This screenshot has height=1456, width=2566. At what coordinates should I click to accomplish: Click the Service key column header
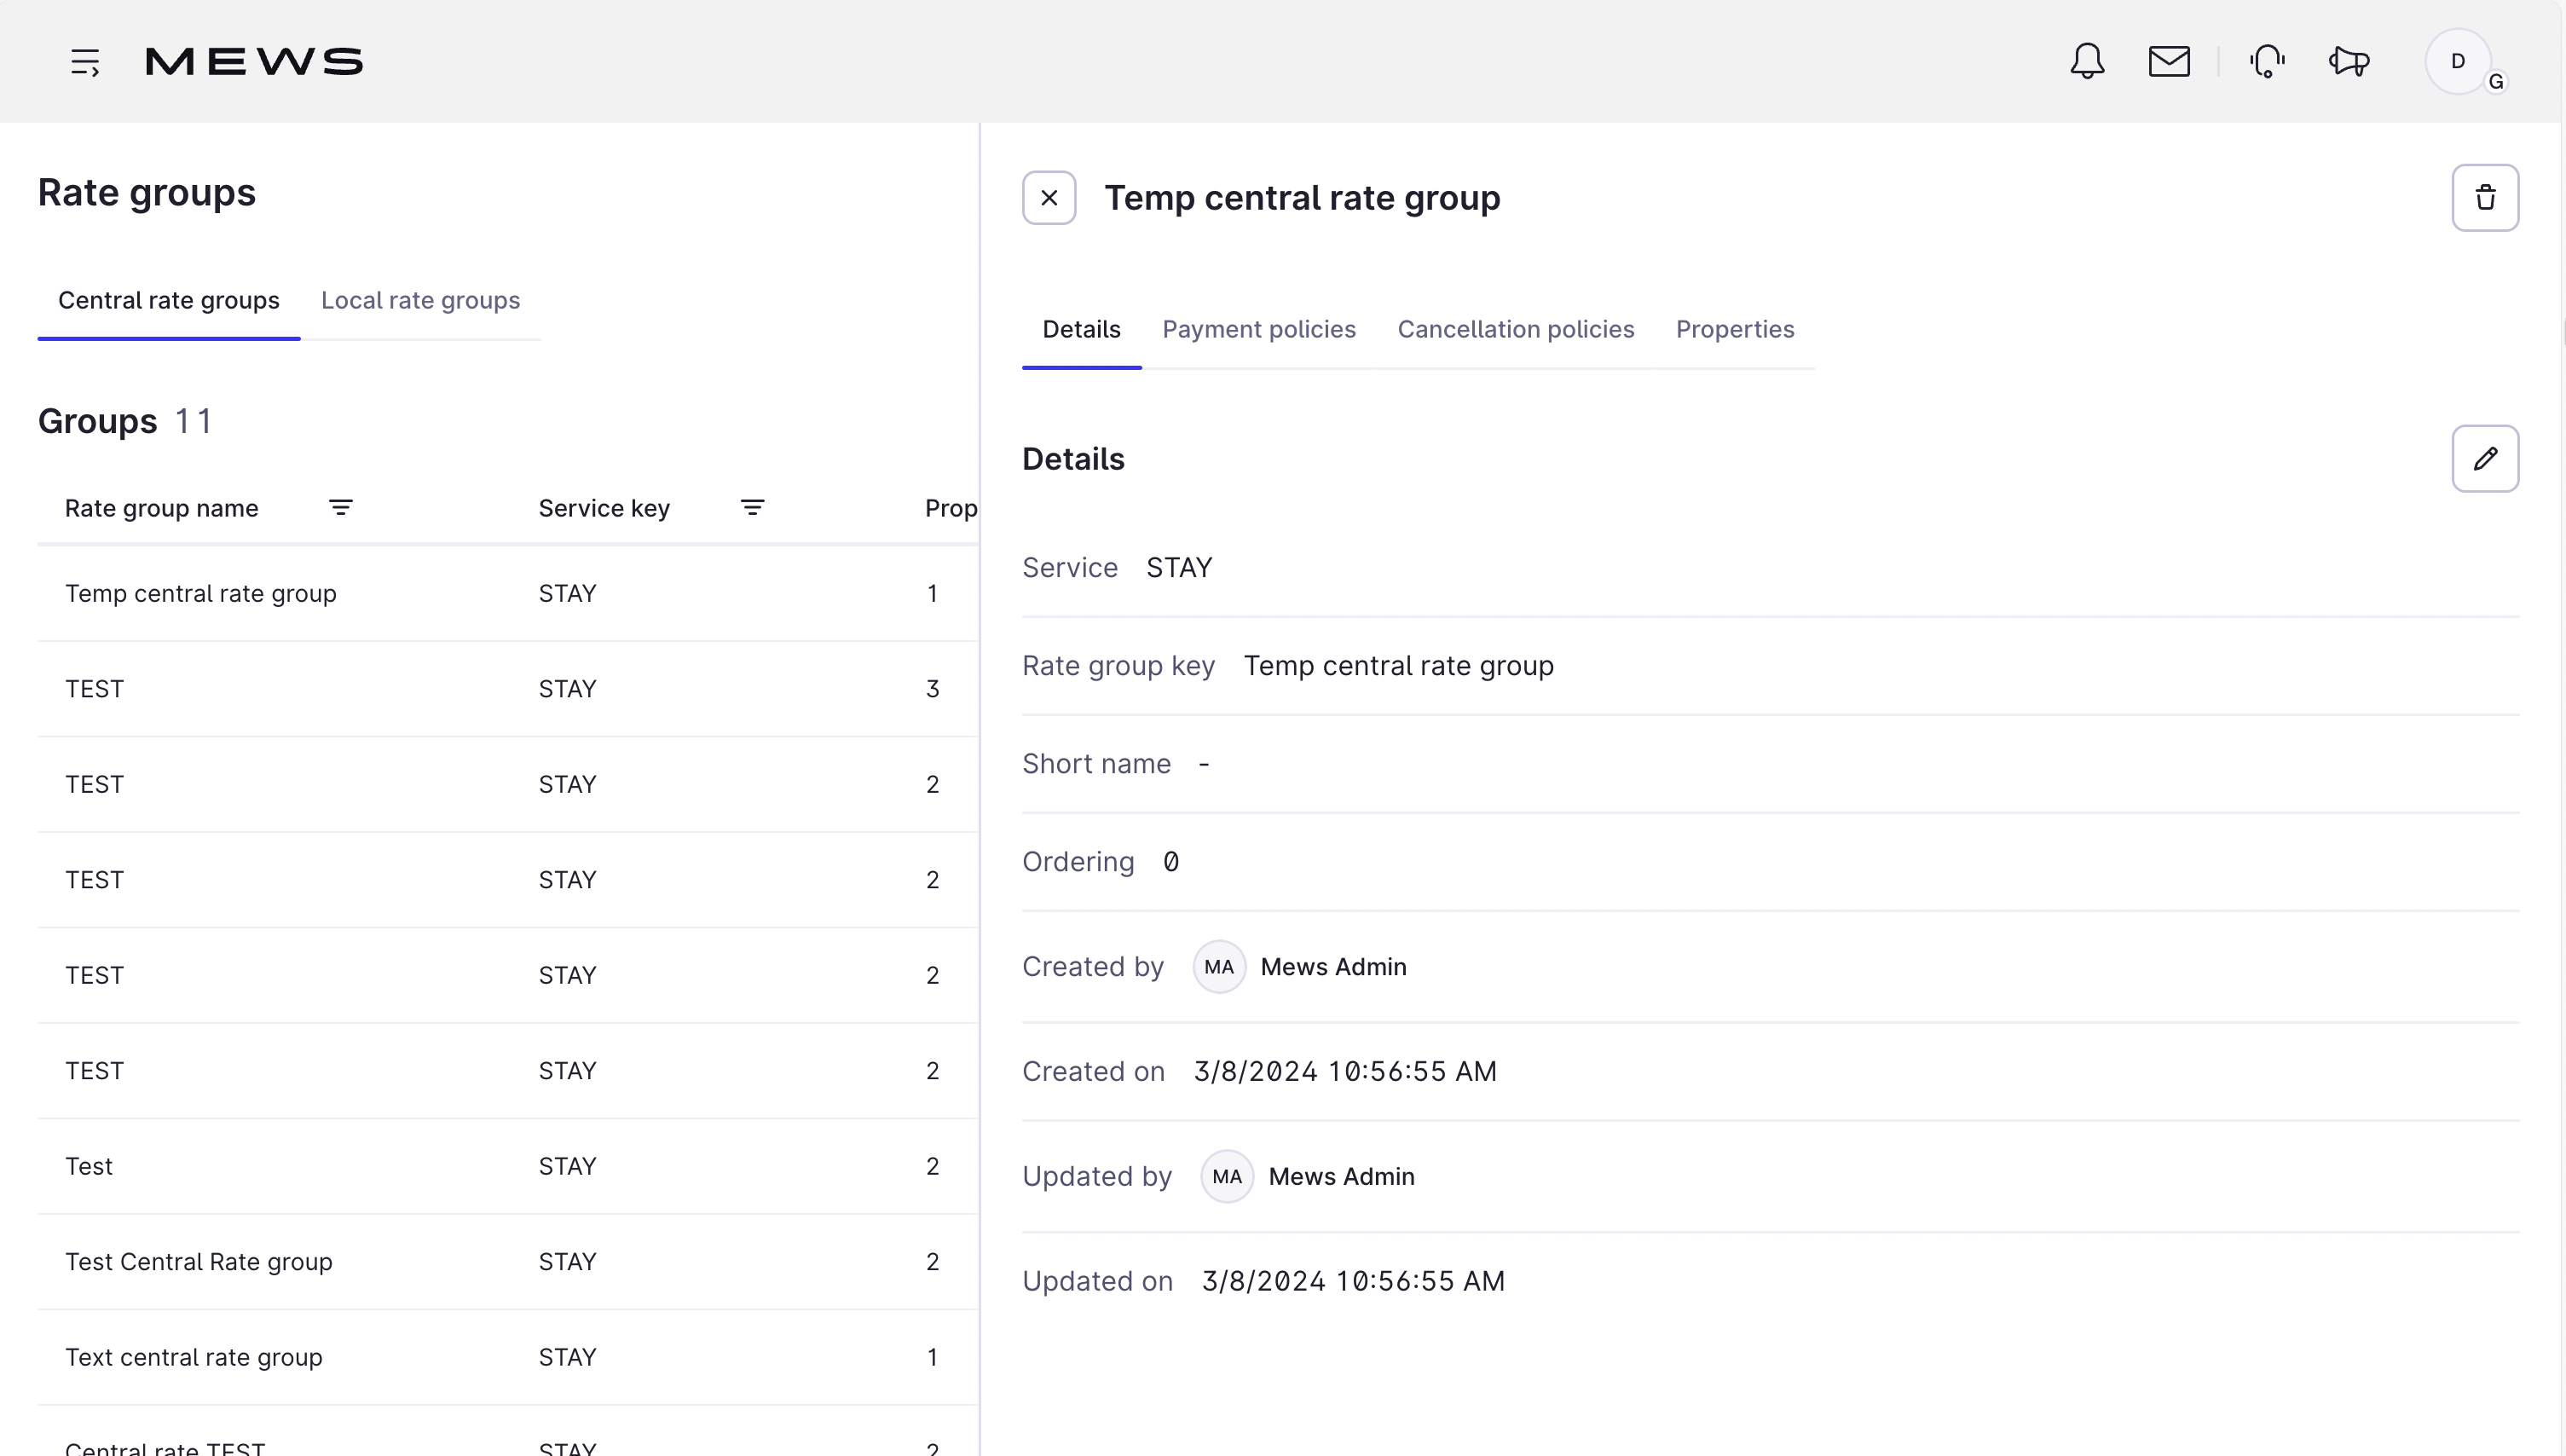(x=604, y=508)
